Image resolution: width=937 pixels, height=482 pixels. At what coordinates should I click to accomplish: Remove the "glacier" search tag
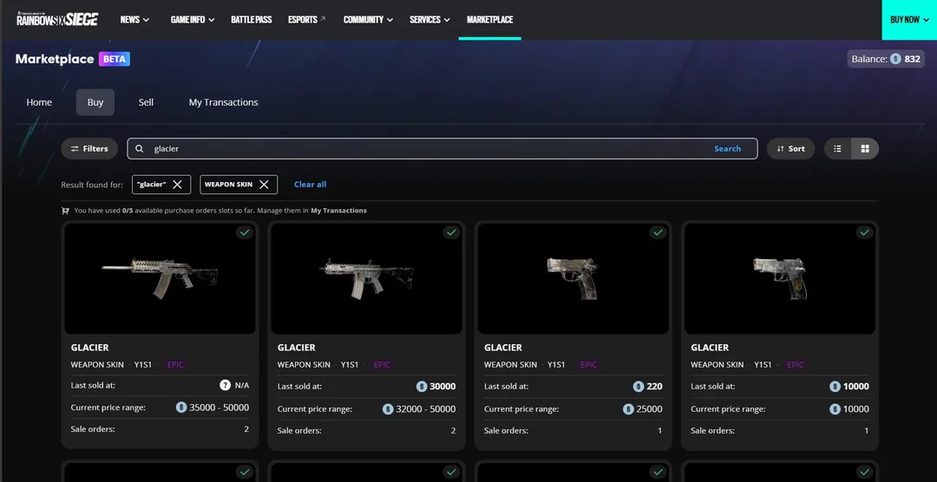(x=177, y=185)
